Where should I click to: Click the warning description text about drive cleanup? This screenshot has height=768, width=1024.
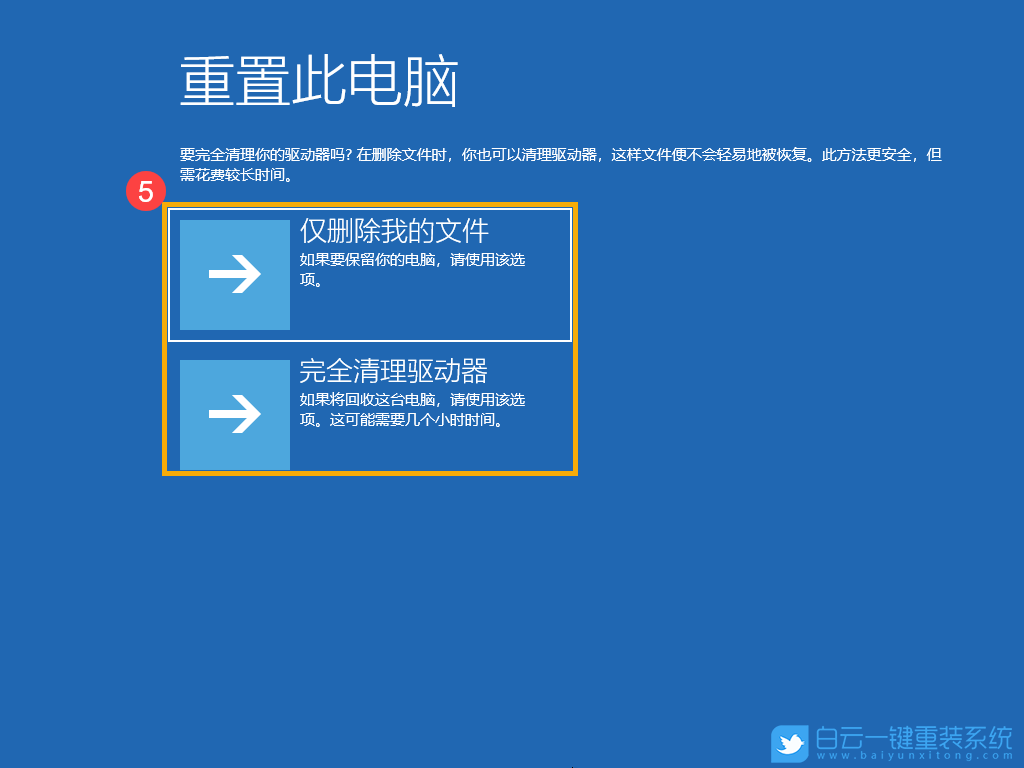point(560,163)
